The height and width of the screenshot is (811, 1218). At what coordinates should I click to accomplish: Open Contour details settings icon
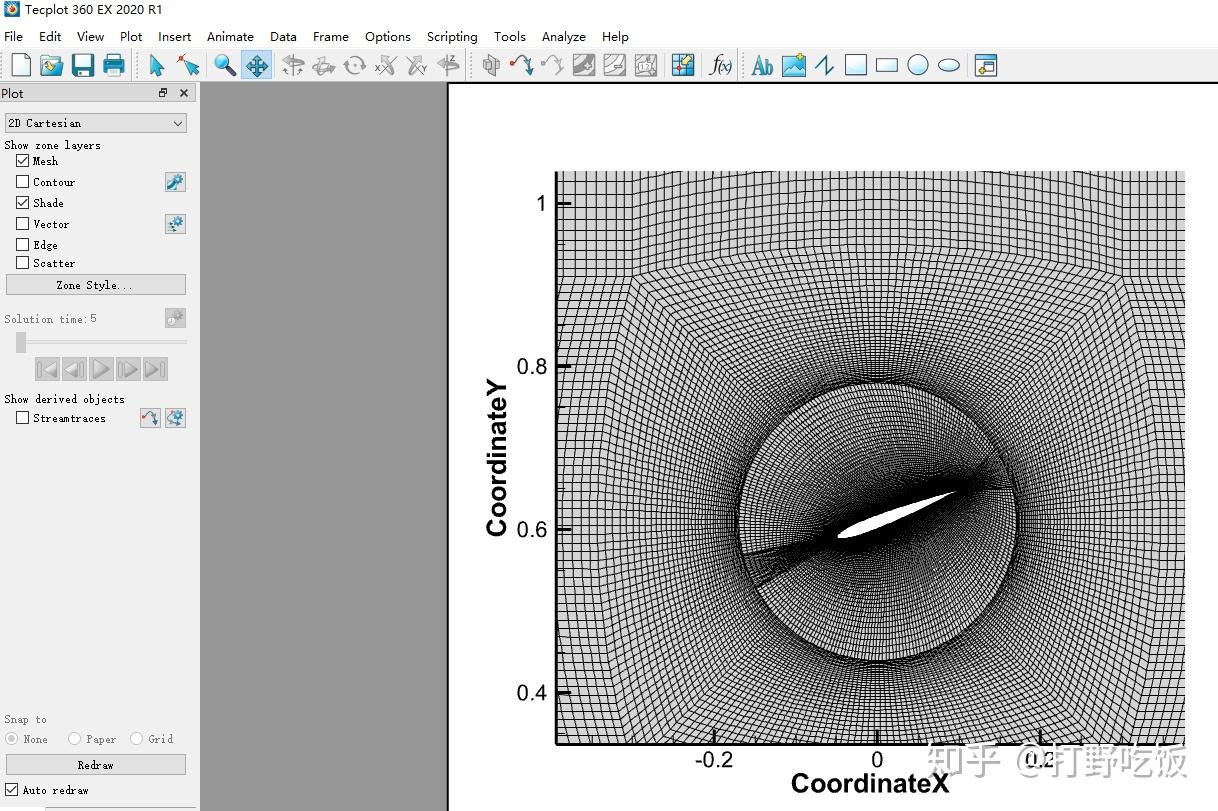click(x=175, y=182)
